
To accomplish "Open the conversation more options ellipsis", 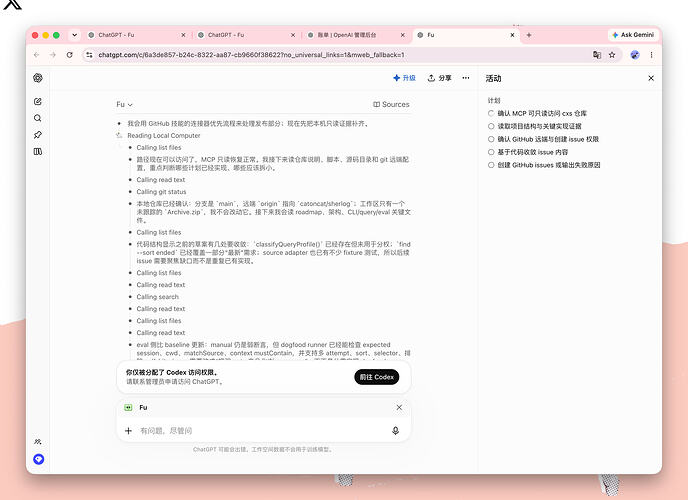I will [x=466, y=78].
